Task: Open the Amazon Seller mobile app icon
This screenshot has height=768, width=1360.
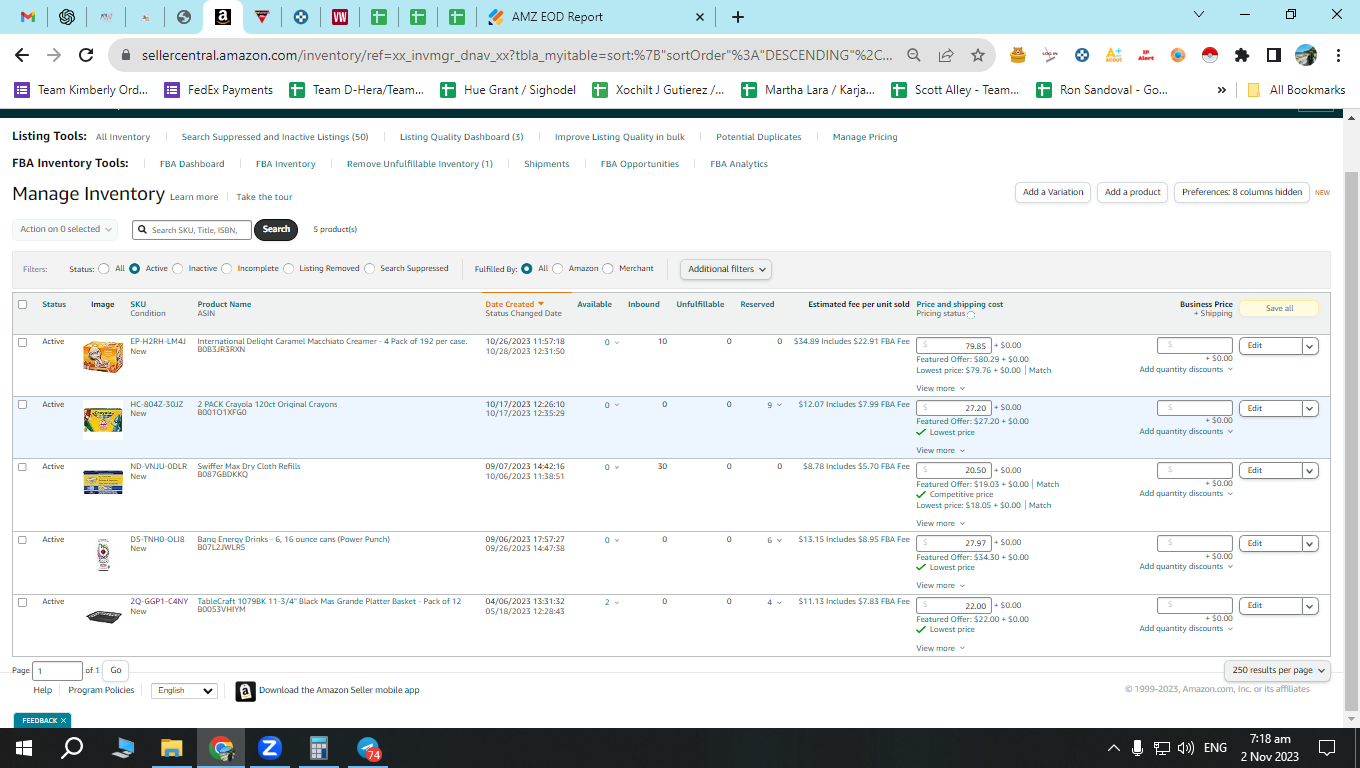Action: click(245, 691)
